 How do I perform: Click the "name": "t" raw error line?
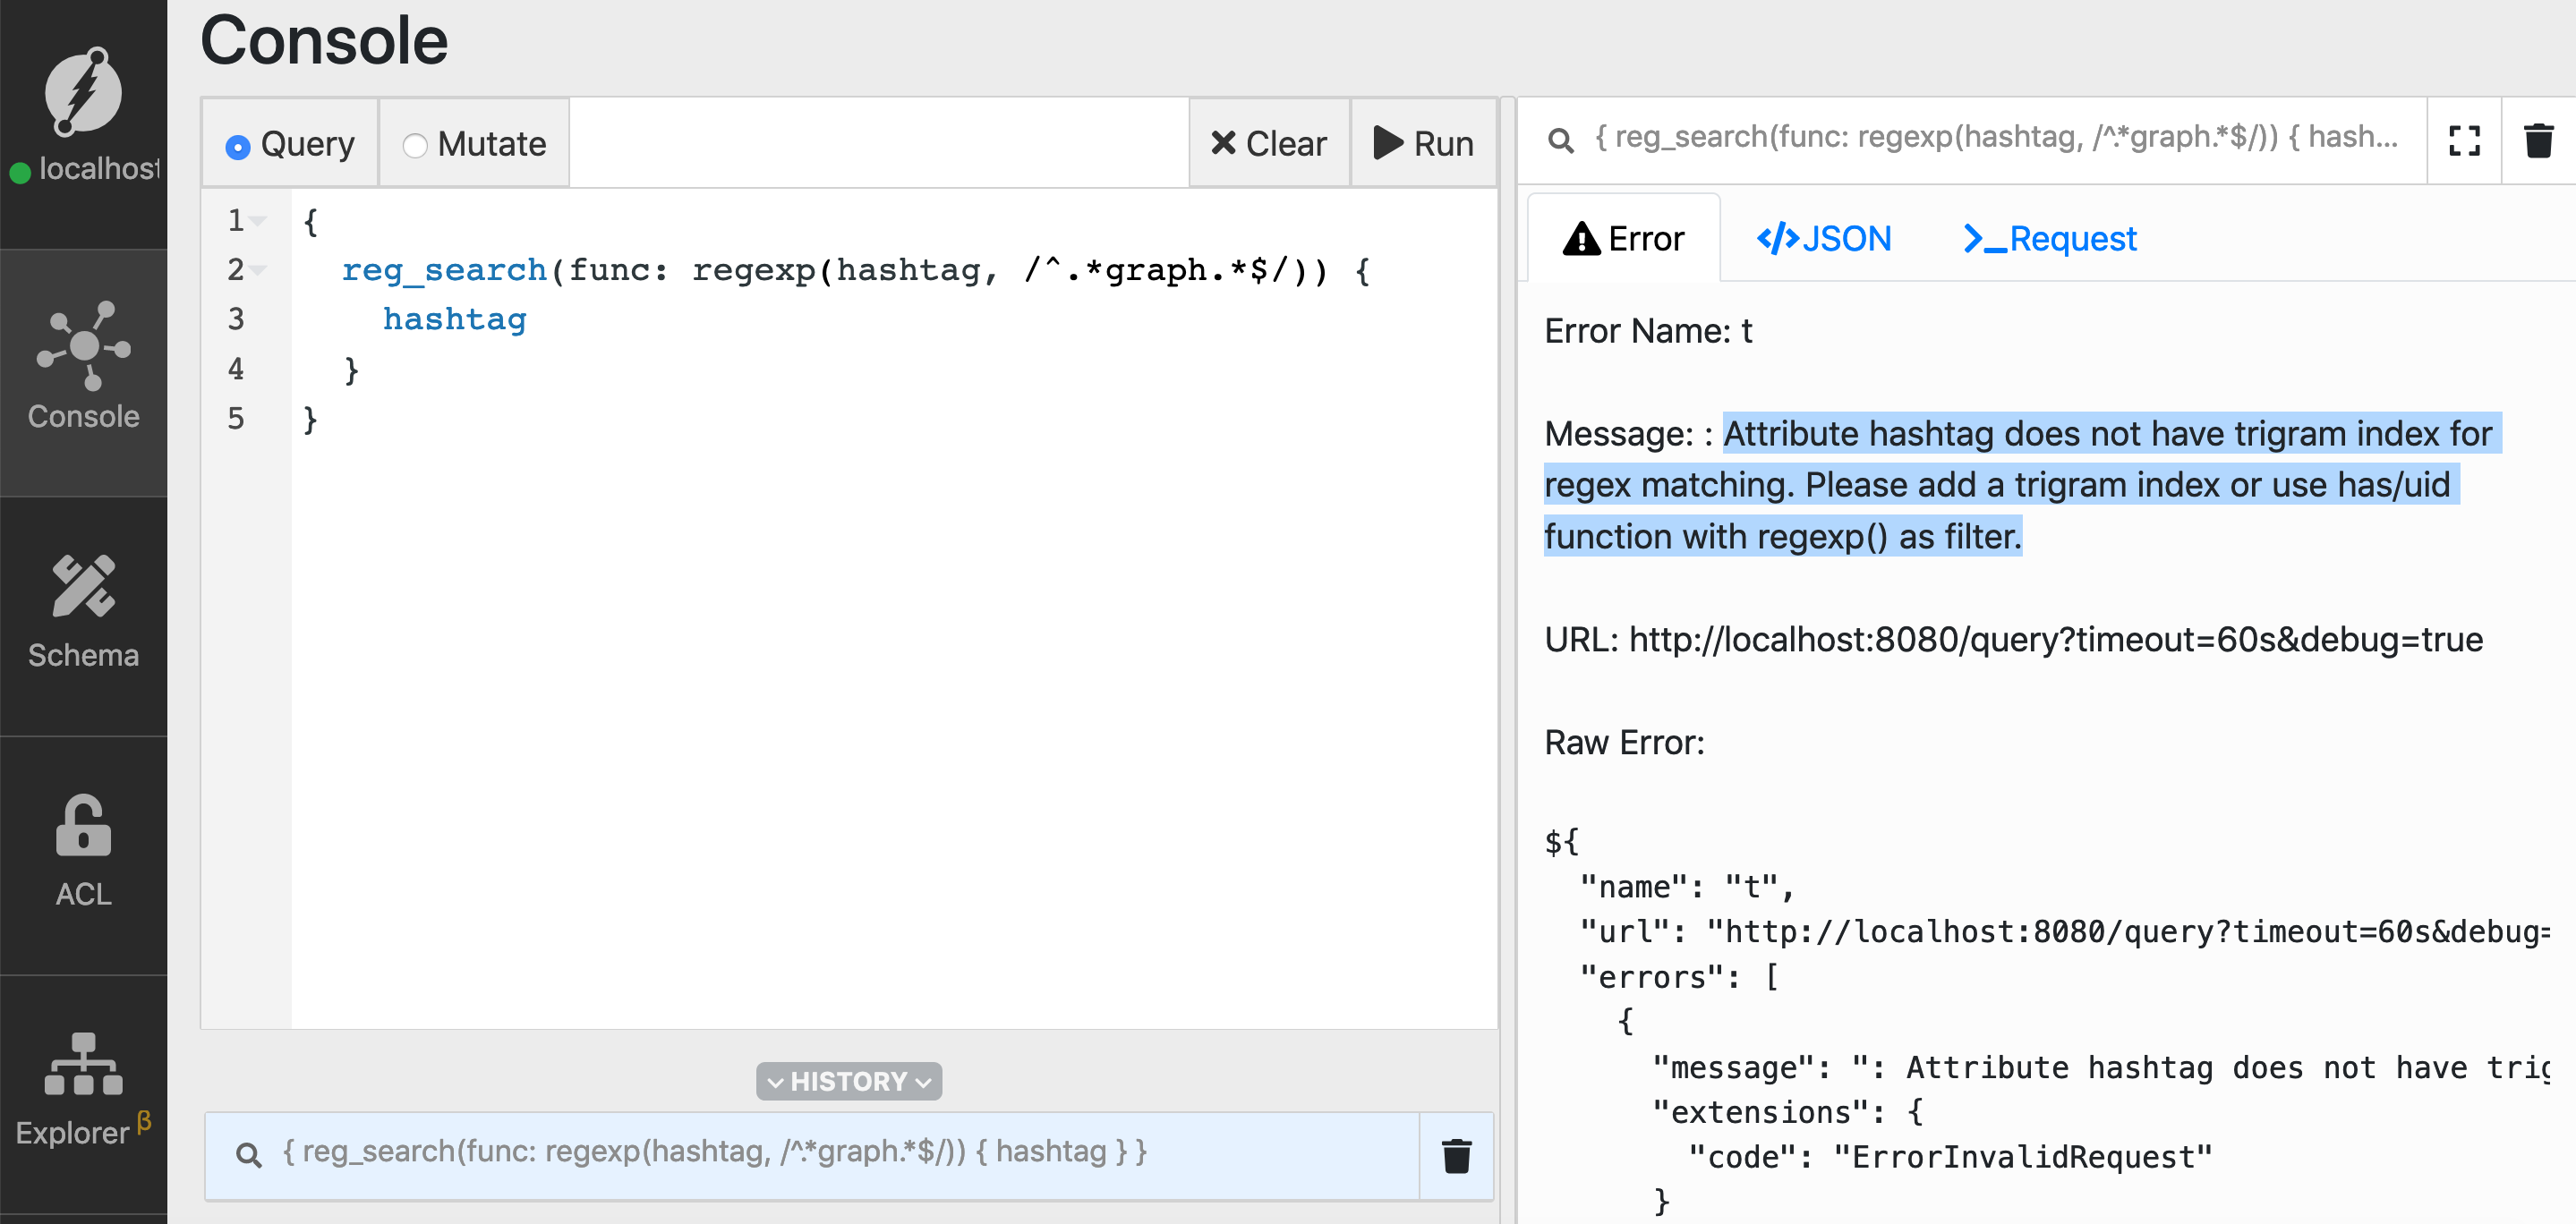pyautogui.click(x=1688, y=887)
